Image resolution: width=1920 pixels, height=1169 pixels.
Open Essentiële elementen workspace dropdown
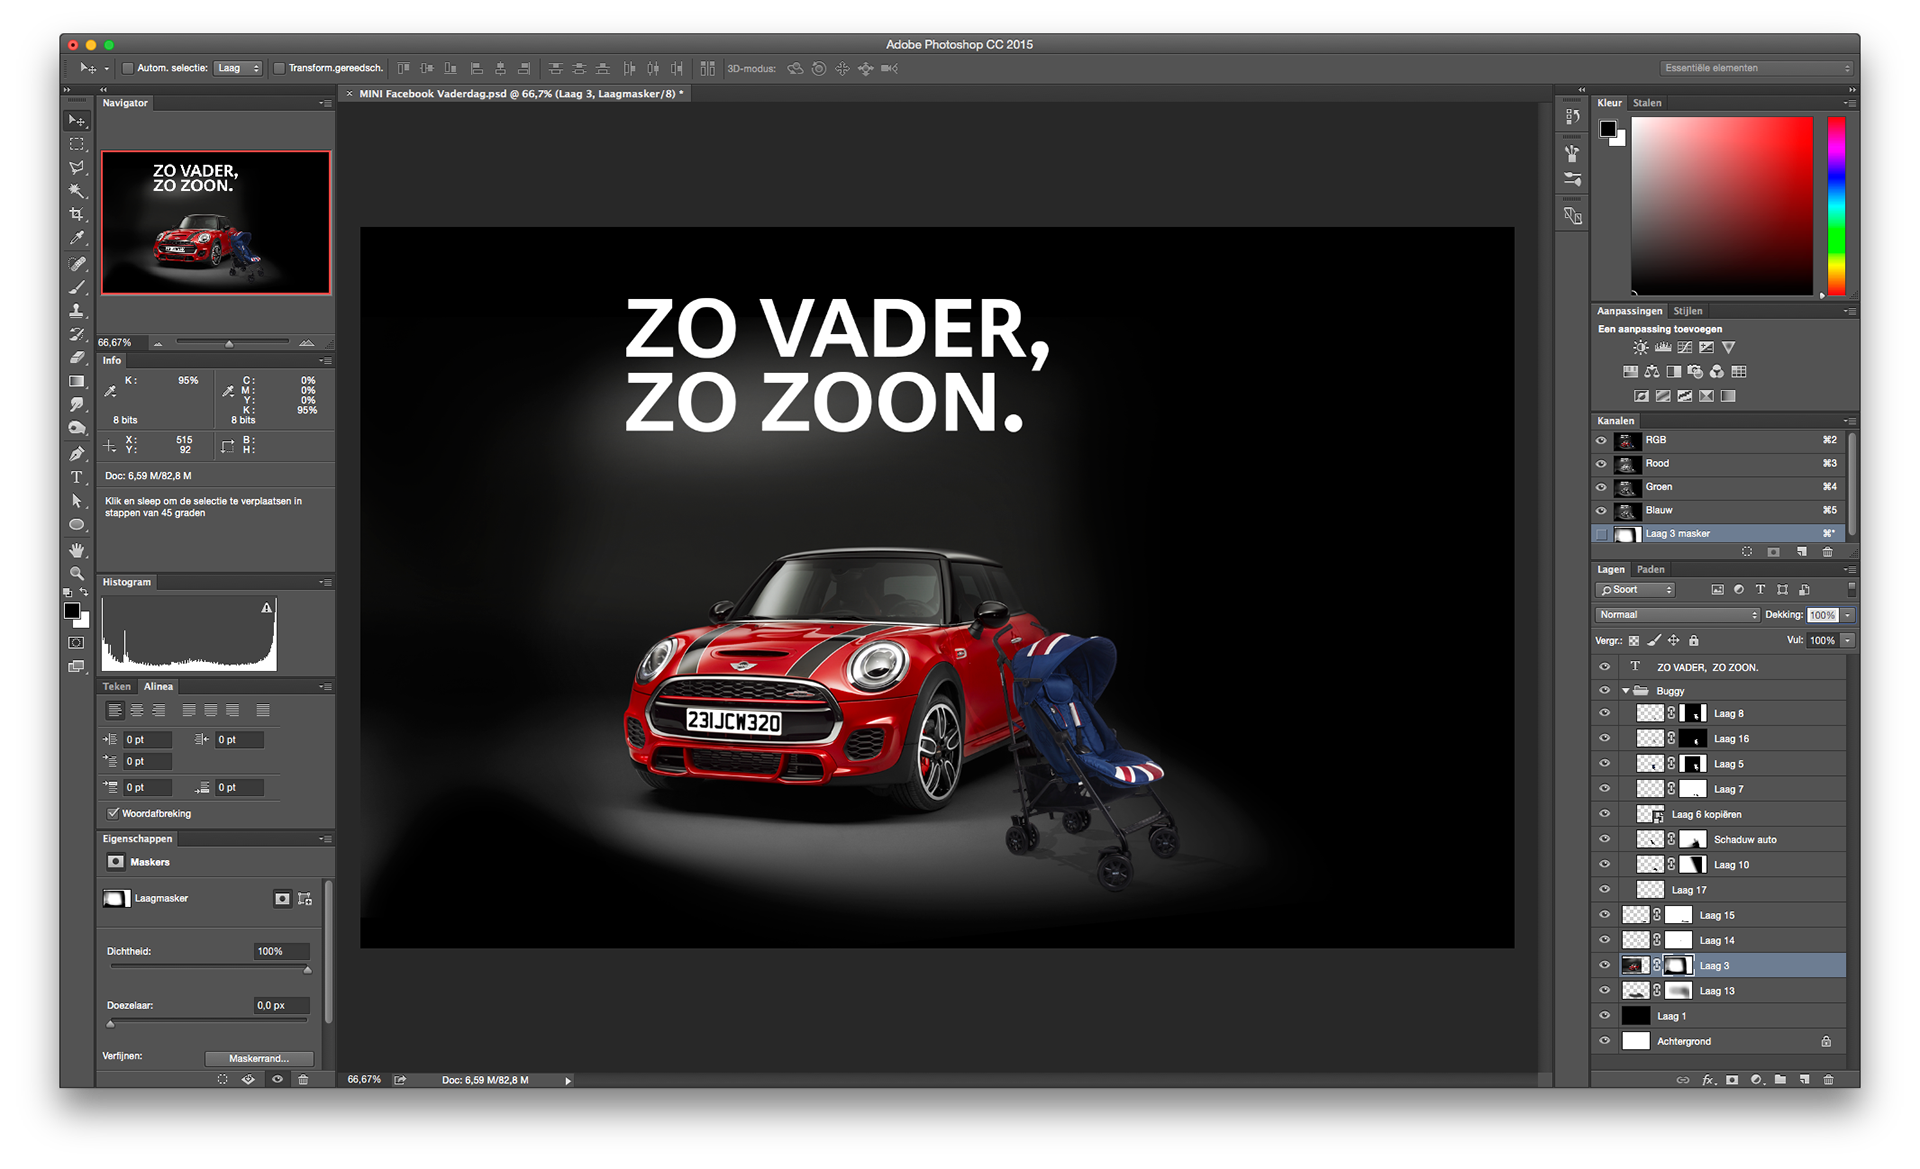(x=1757, y=68)
